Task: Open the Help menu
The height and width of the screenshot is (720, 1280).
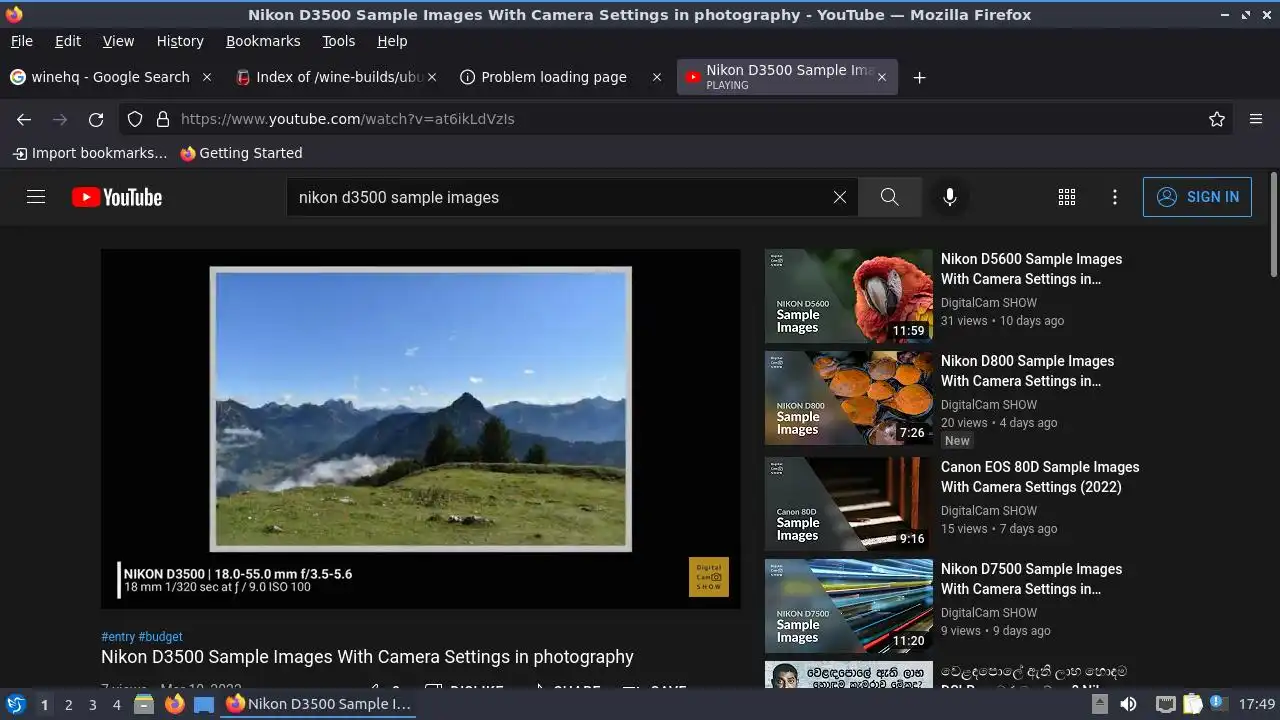Action: (392, 41)
